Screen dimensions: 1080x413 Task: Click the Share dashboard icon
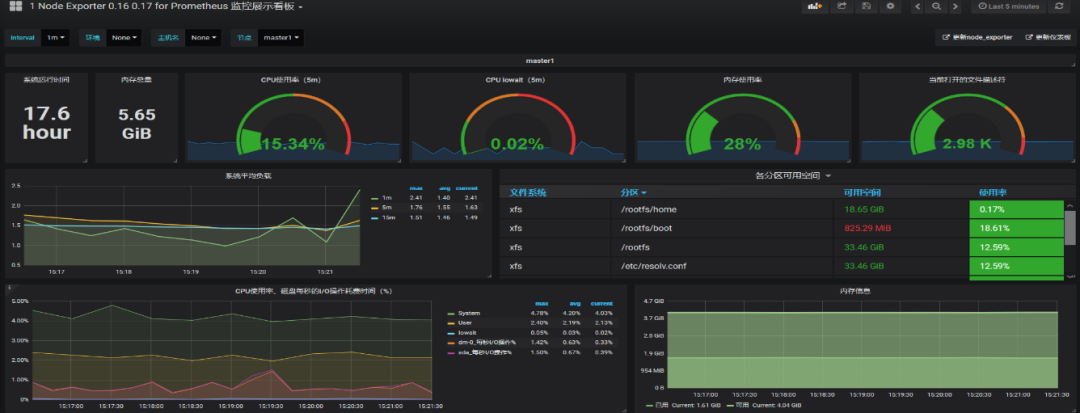click(841, 6)
